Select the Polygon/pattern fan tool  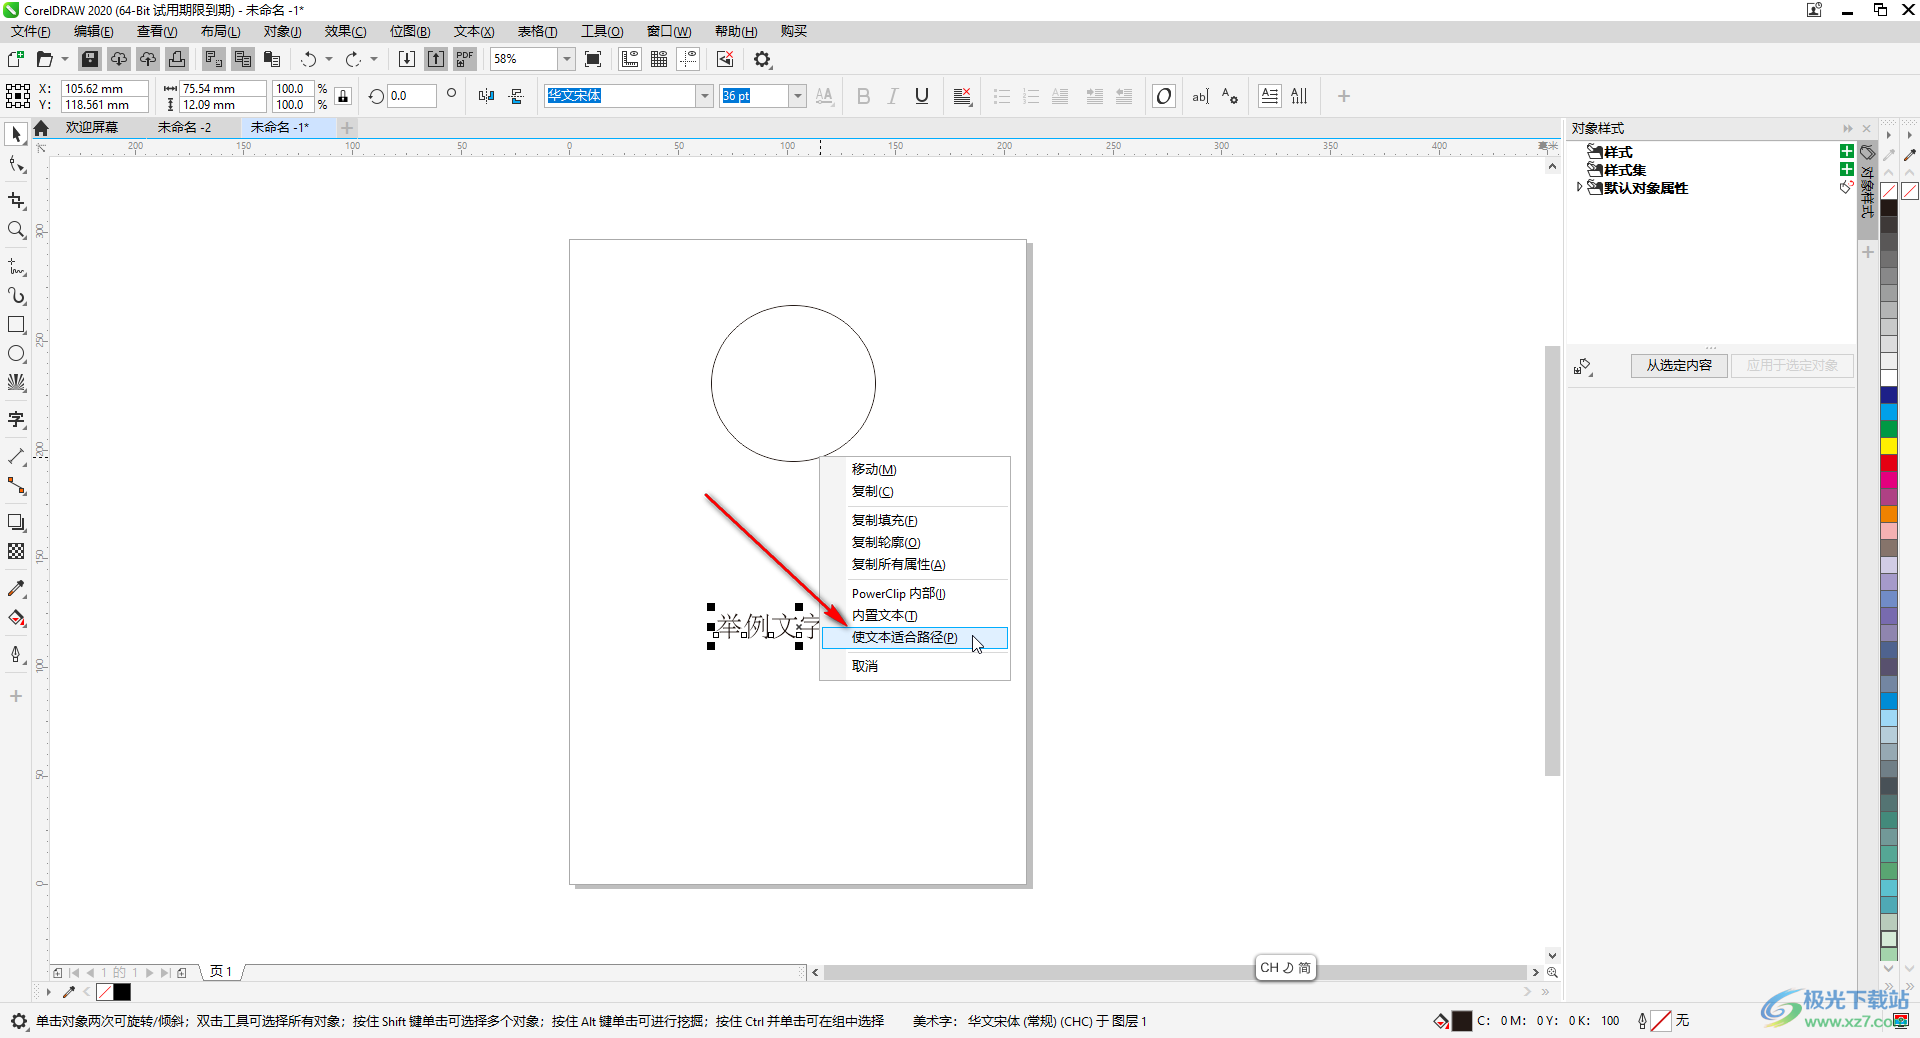click(x=16, y=383)
